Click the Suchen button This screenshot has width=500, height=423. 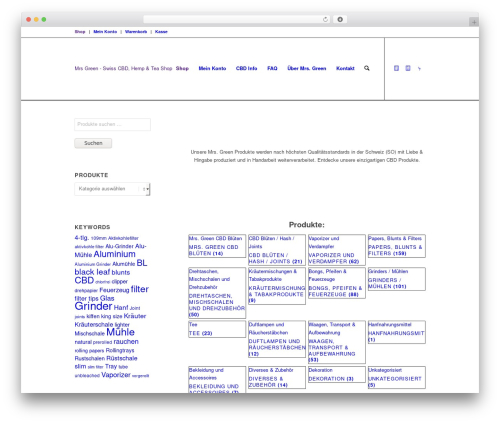(x=93, y=143)
